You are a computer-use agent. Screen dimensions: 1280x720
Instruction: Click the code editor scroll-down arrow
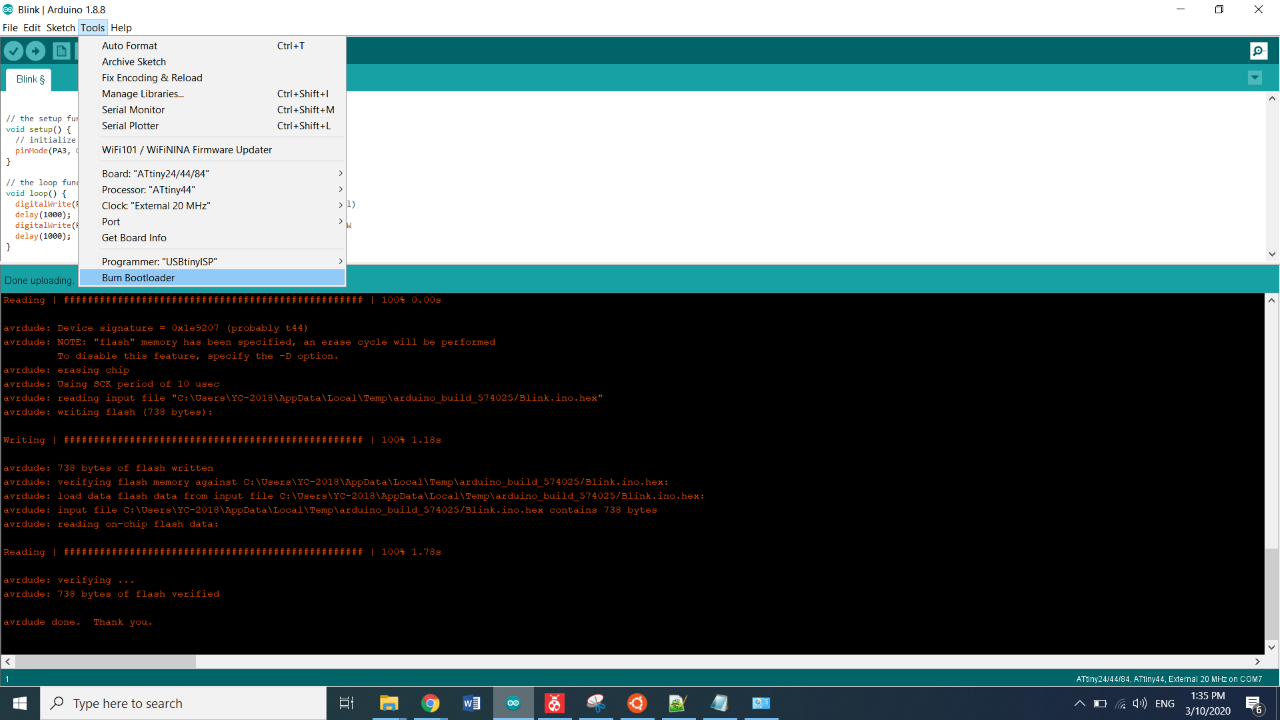pos(1272,254)
